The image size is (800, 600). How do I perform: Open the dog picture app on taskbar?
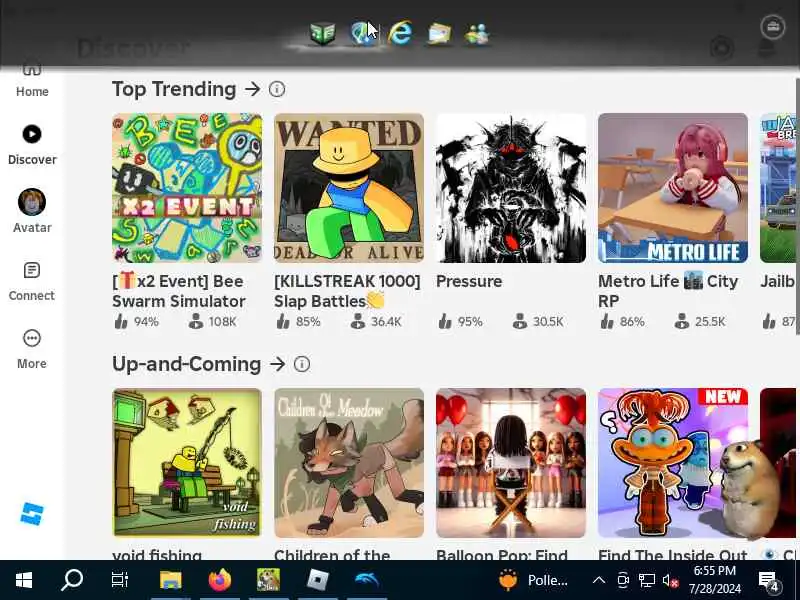[268, 580]
